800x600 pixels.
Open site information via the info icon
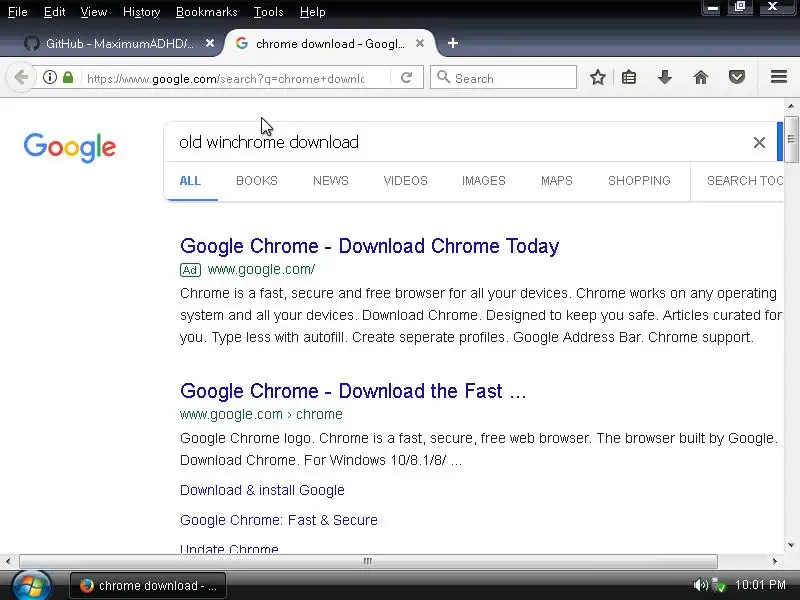pyautogui.click(x=49, y=78)
